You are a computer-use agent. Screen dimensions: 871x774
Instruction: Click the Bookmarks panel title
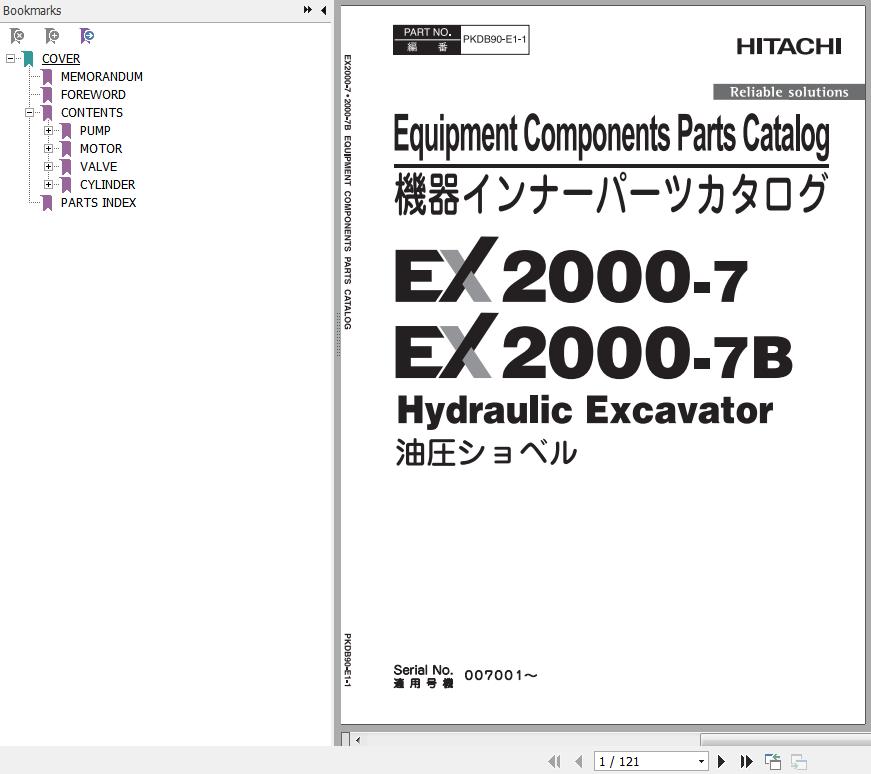pos(32,10)
